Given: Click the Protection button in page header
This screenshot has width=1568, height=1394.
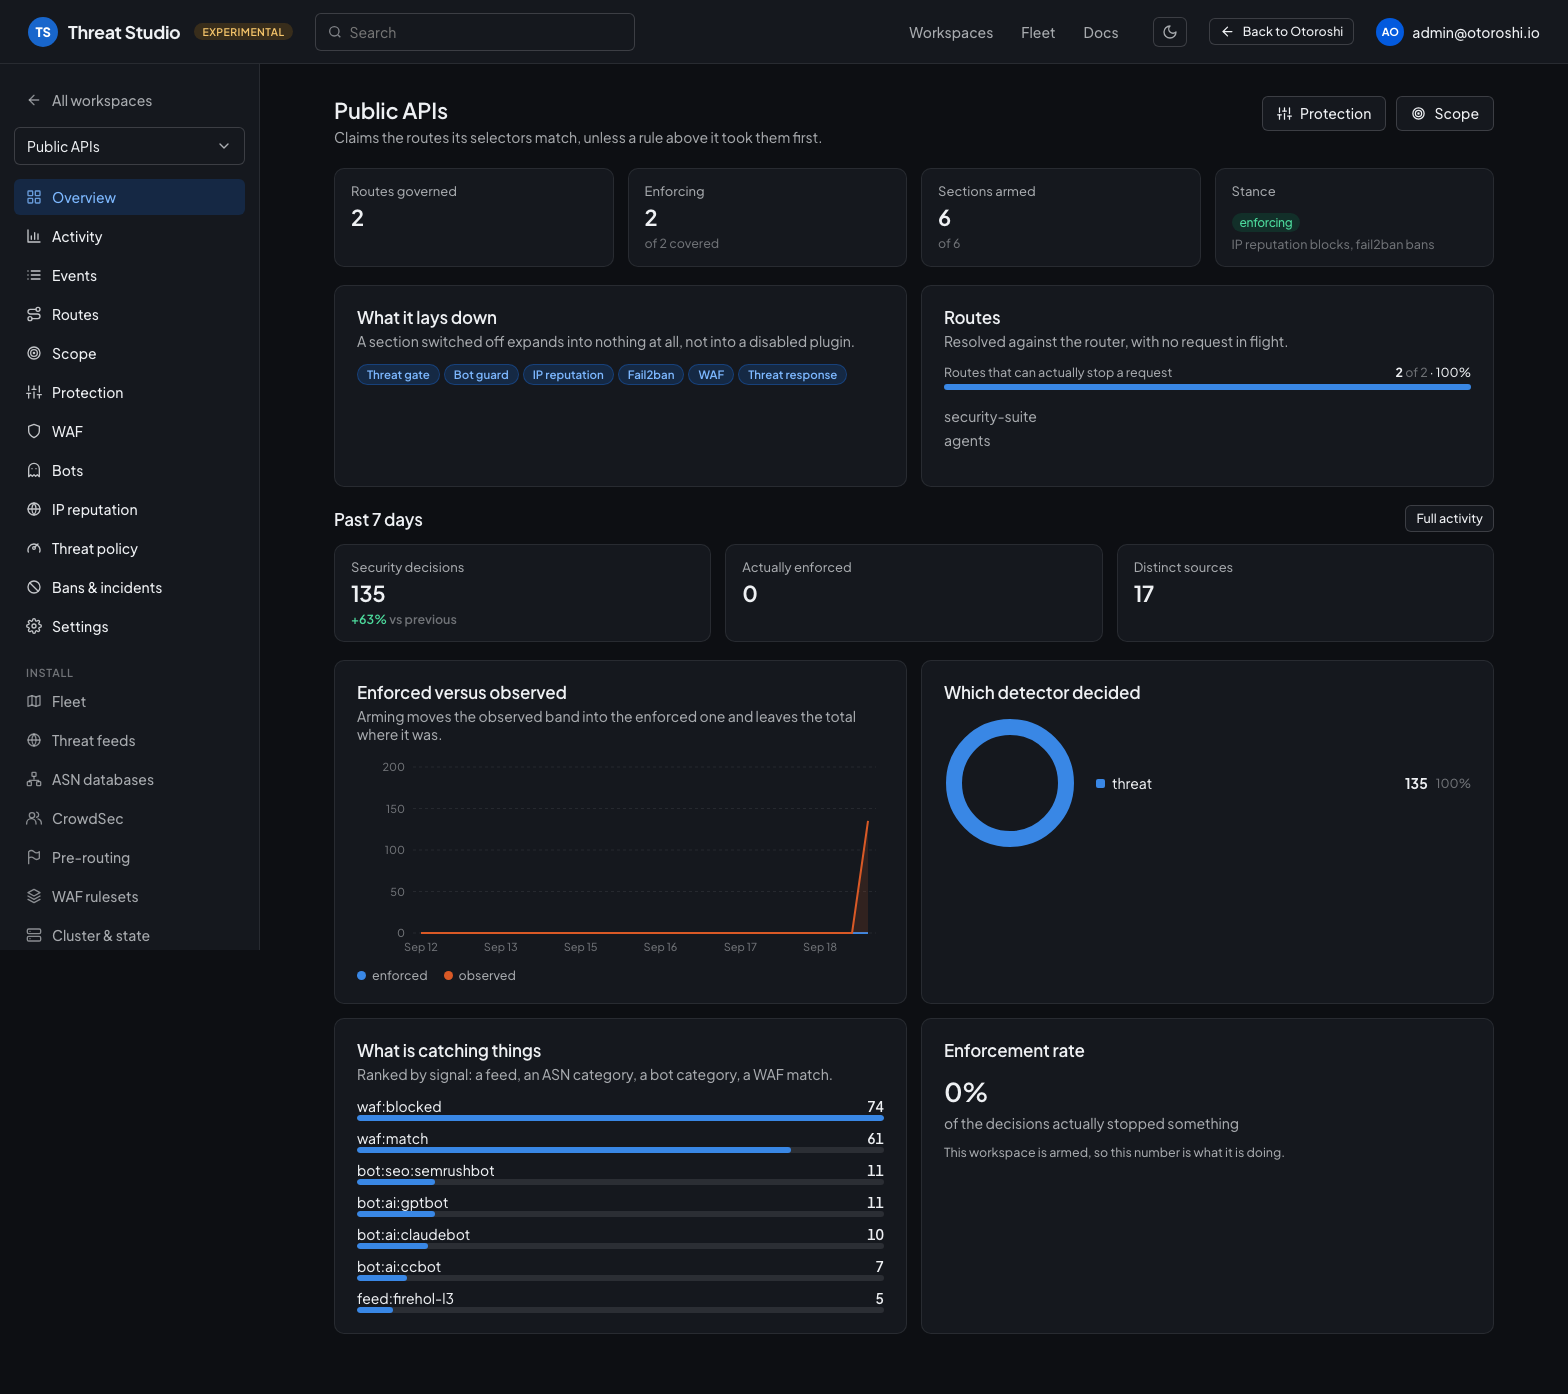Looking at the screenshot, I should coord(1323,113).
